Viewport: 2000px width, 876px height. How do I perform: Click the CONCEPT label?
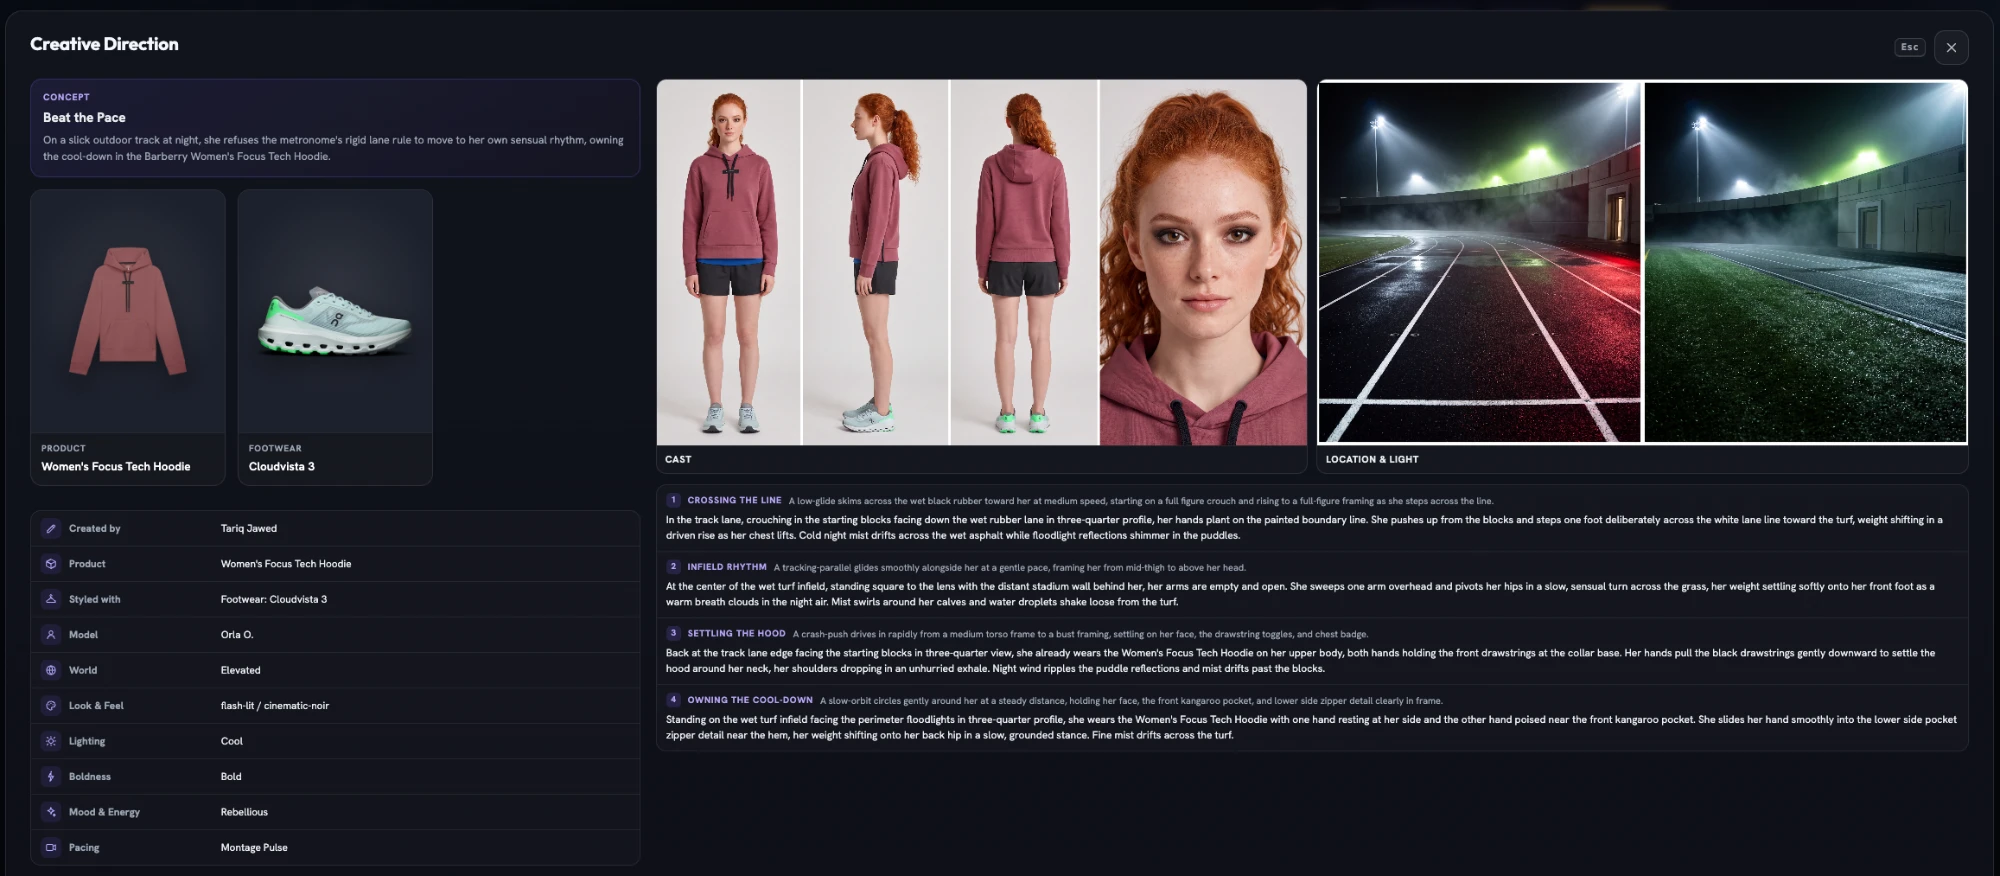(x=66, y=97)
